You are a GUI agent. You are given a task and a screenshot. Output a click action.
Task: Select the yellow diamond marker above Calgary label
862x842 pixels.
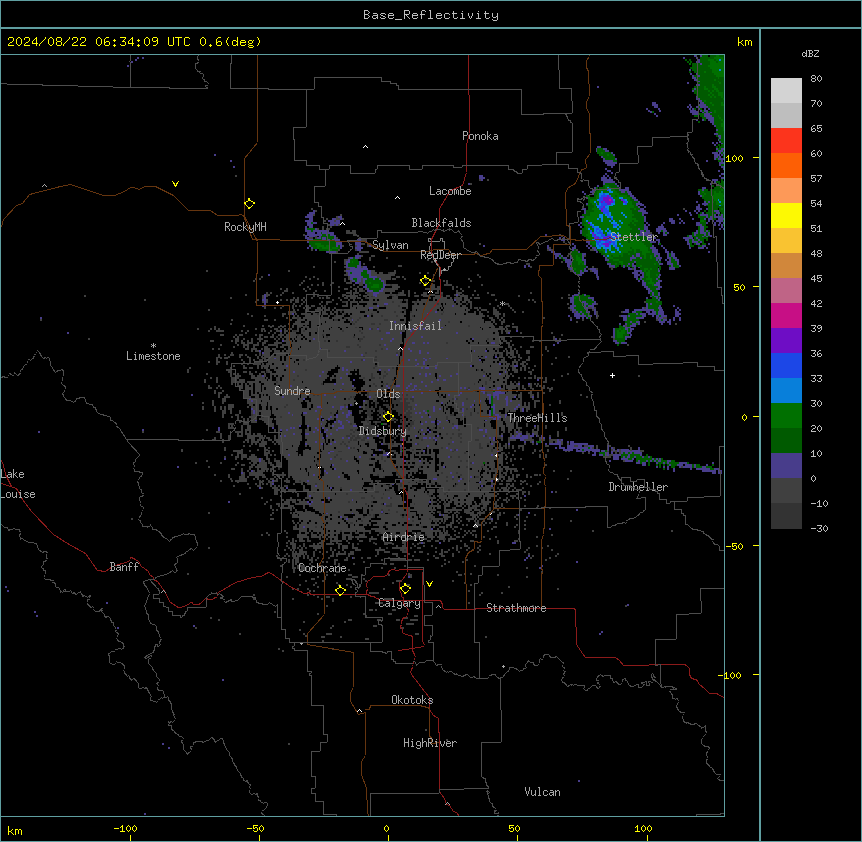[405, 589]
